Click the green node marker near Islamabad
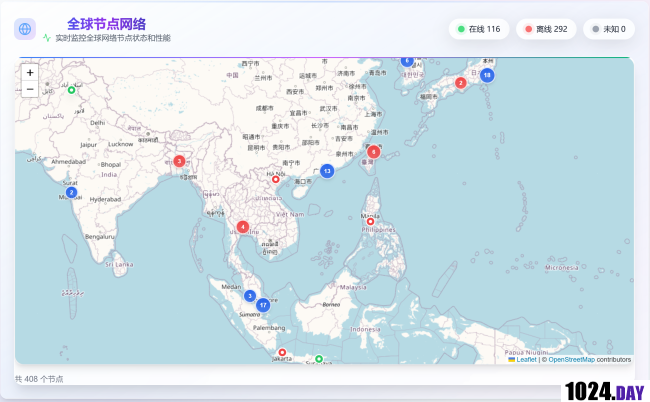 [x=71, y=90]
